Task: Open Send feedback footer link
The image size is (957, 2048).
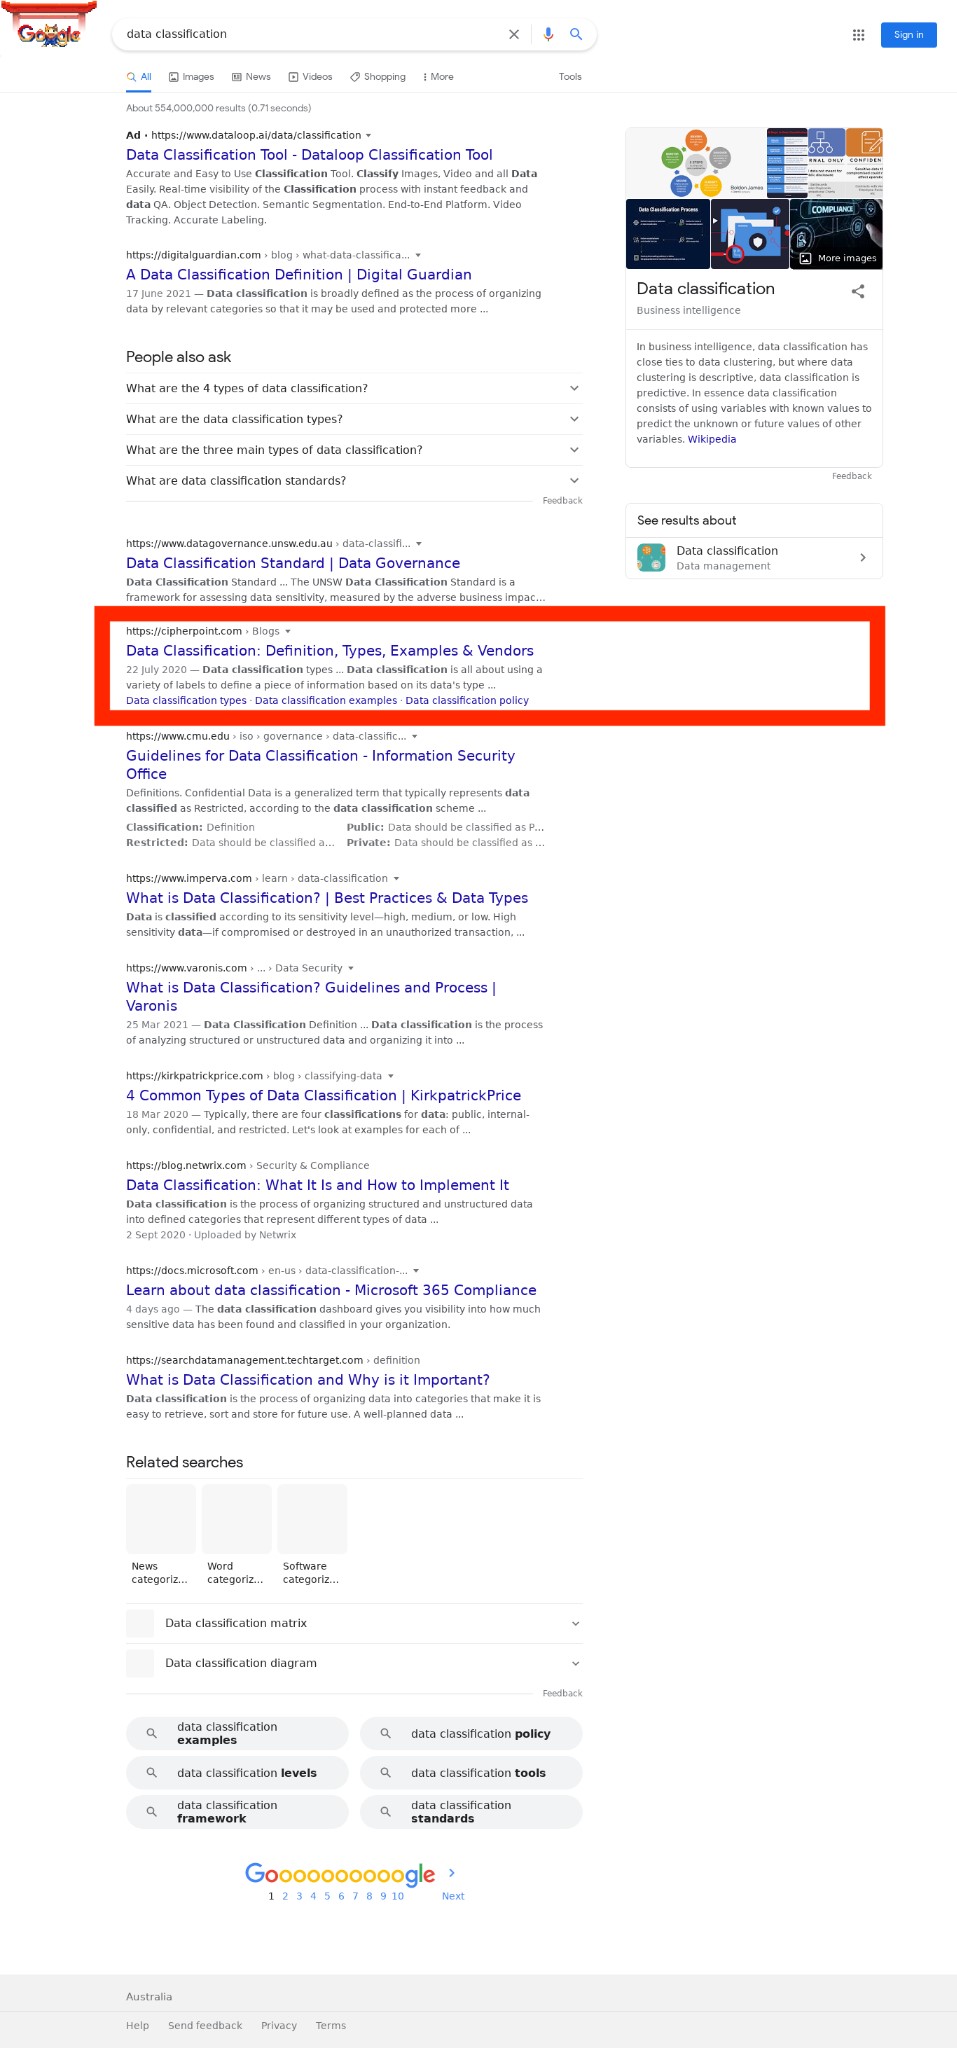Action: click(205, 2025)
